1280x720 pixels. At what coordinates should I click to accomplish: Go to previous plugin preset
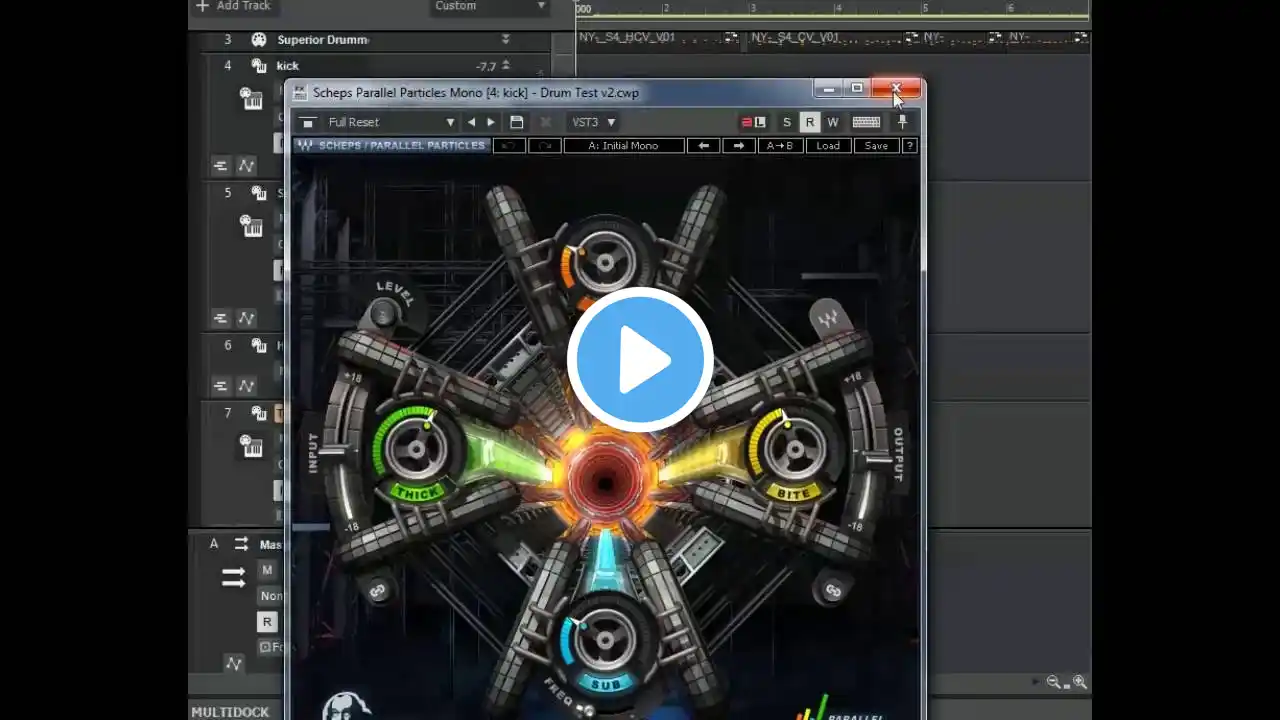click(x=471, y=122)
